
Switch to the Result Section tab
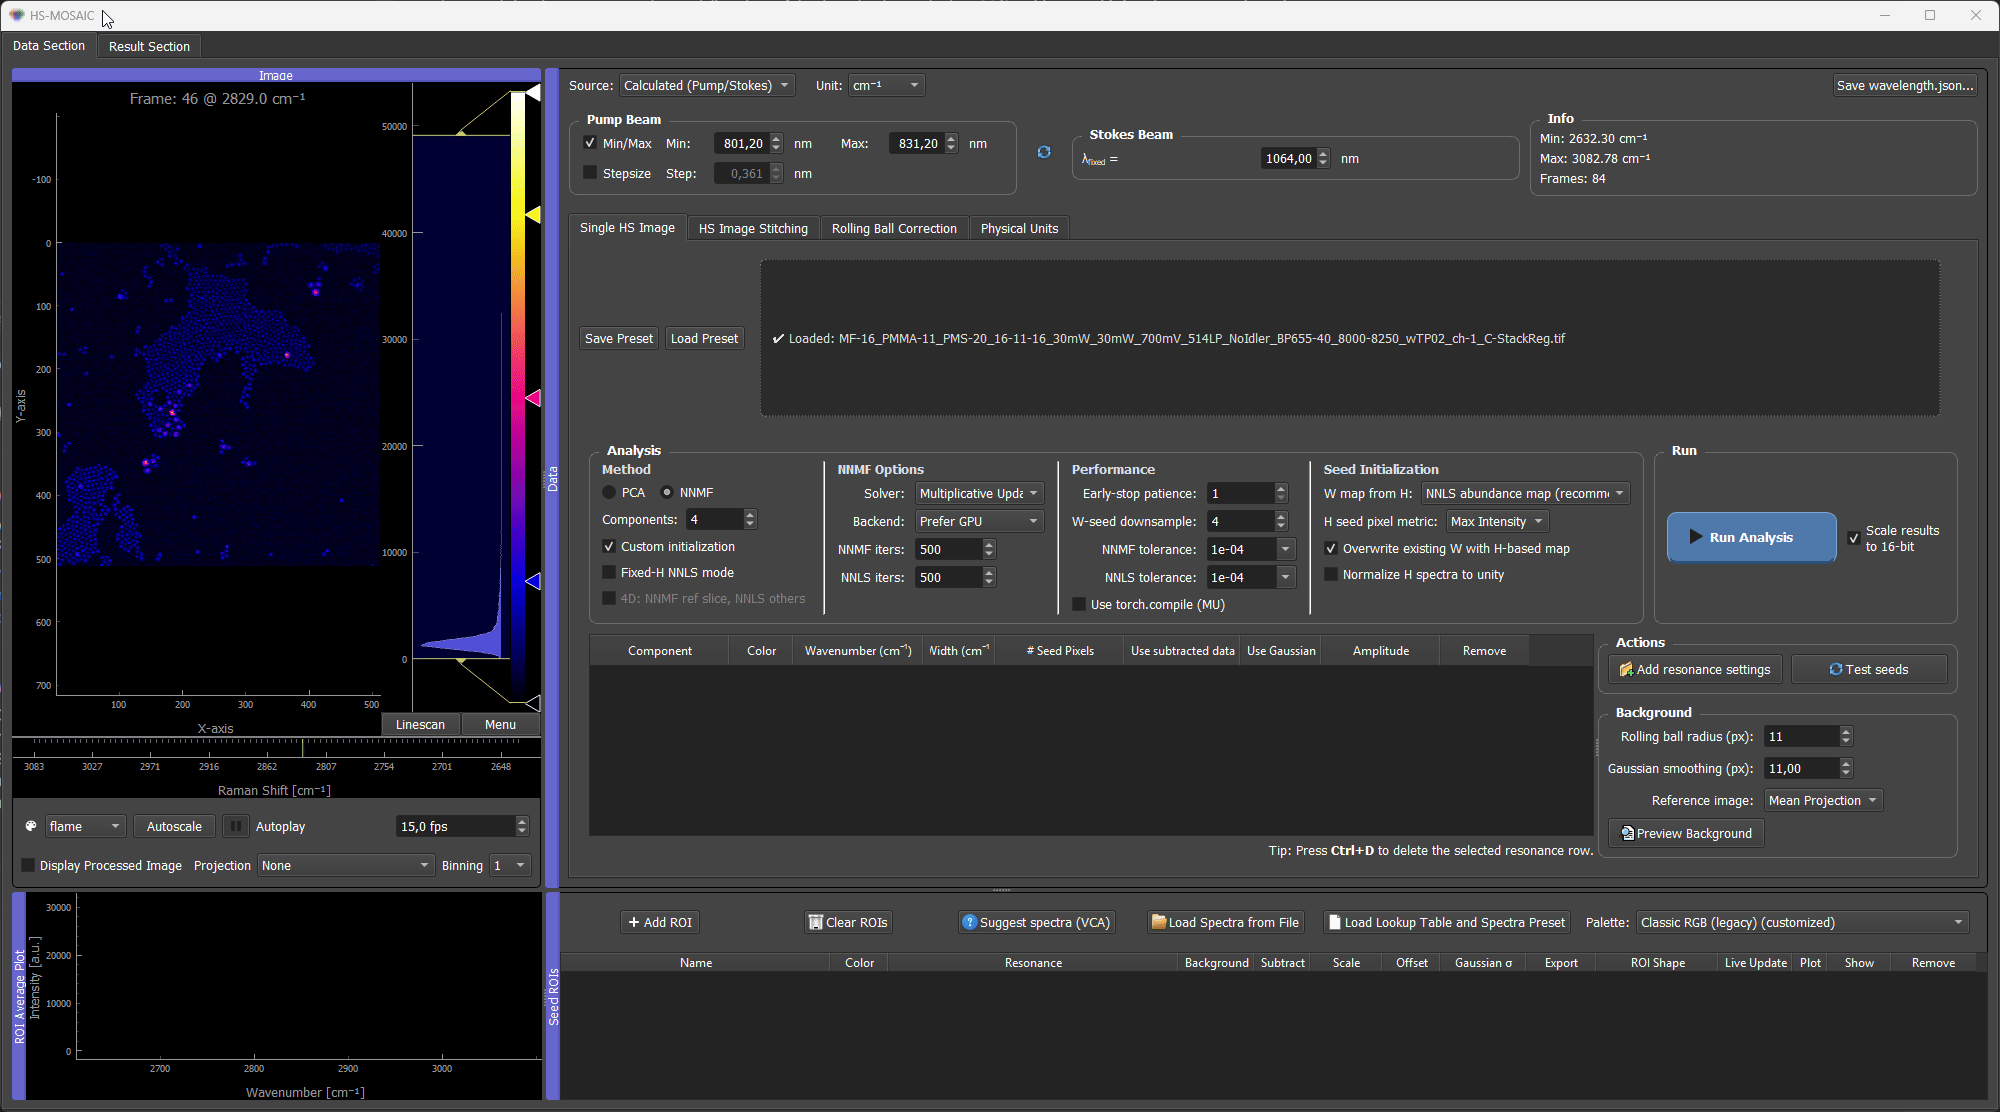[149, 46]
